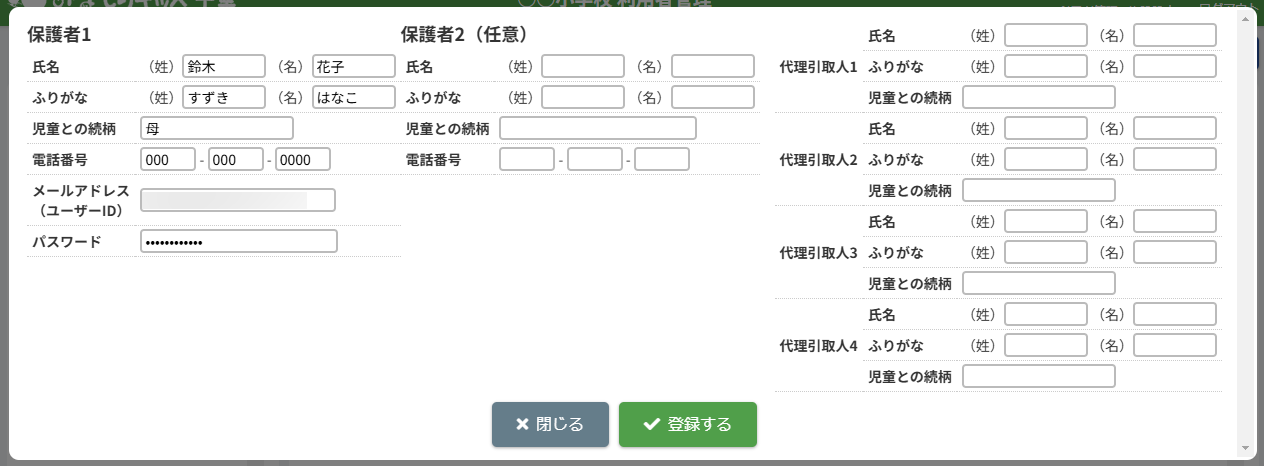The image size is (1264, 466).
Task: Select 保護者1 given name field 花子
Action: coord(354,66)
